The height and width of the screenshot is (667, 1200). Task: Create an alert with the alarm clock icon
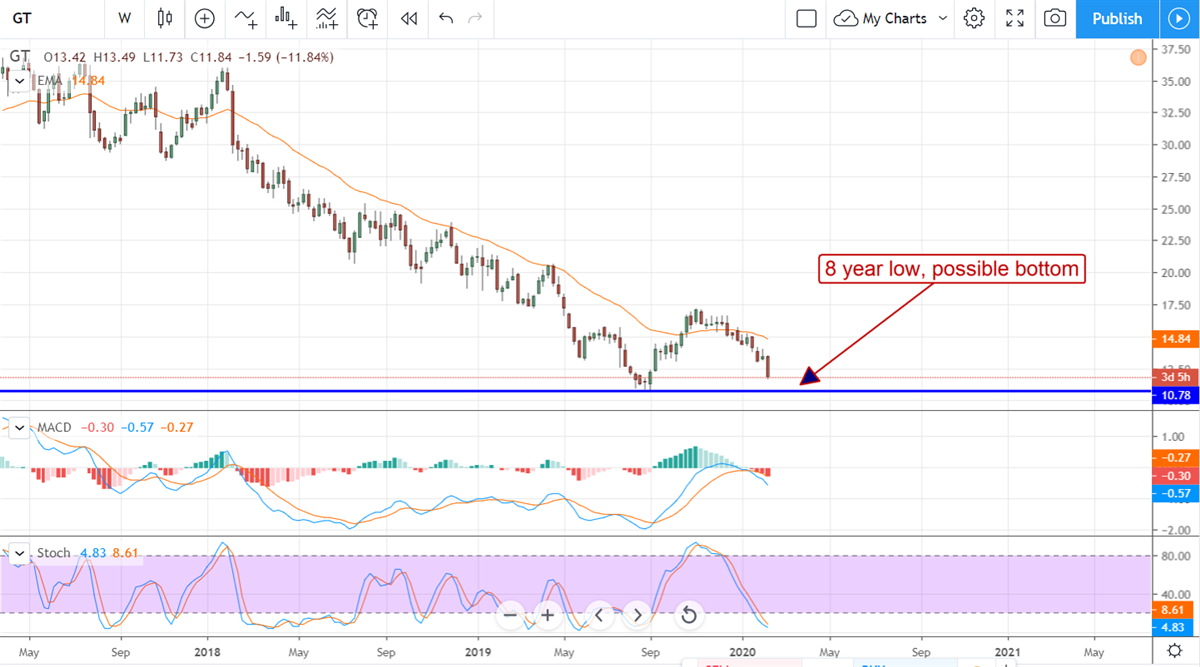tap(368, 18)
